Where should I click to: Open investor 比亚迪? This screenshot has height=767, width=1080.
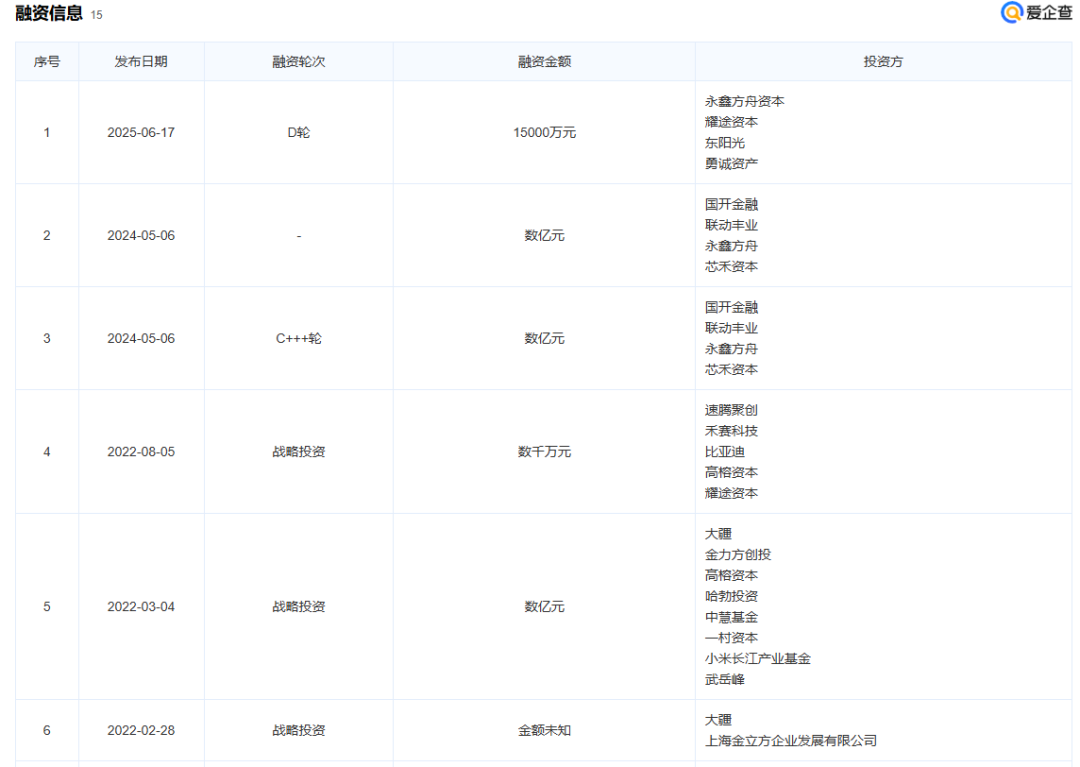click(725, 452)
